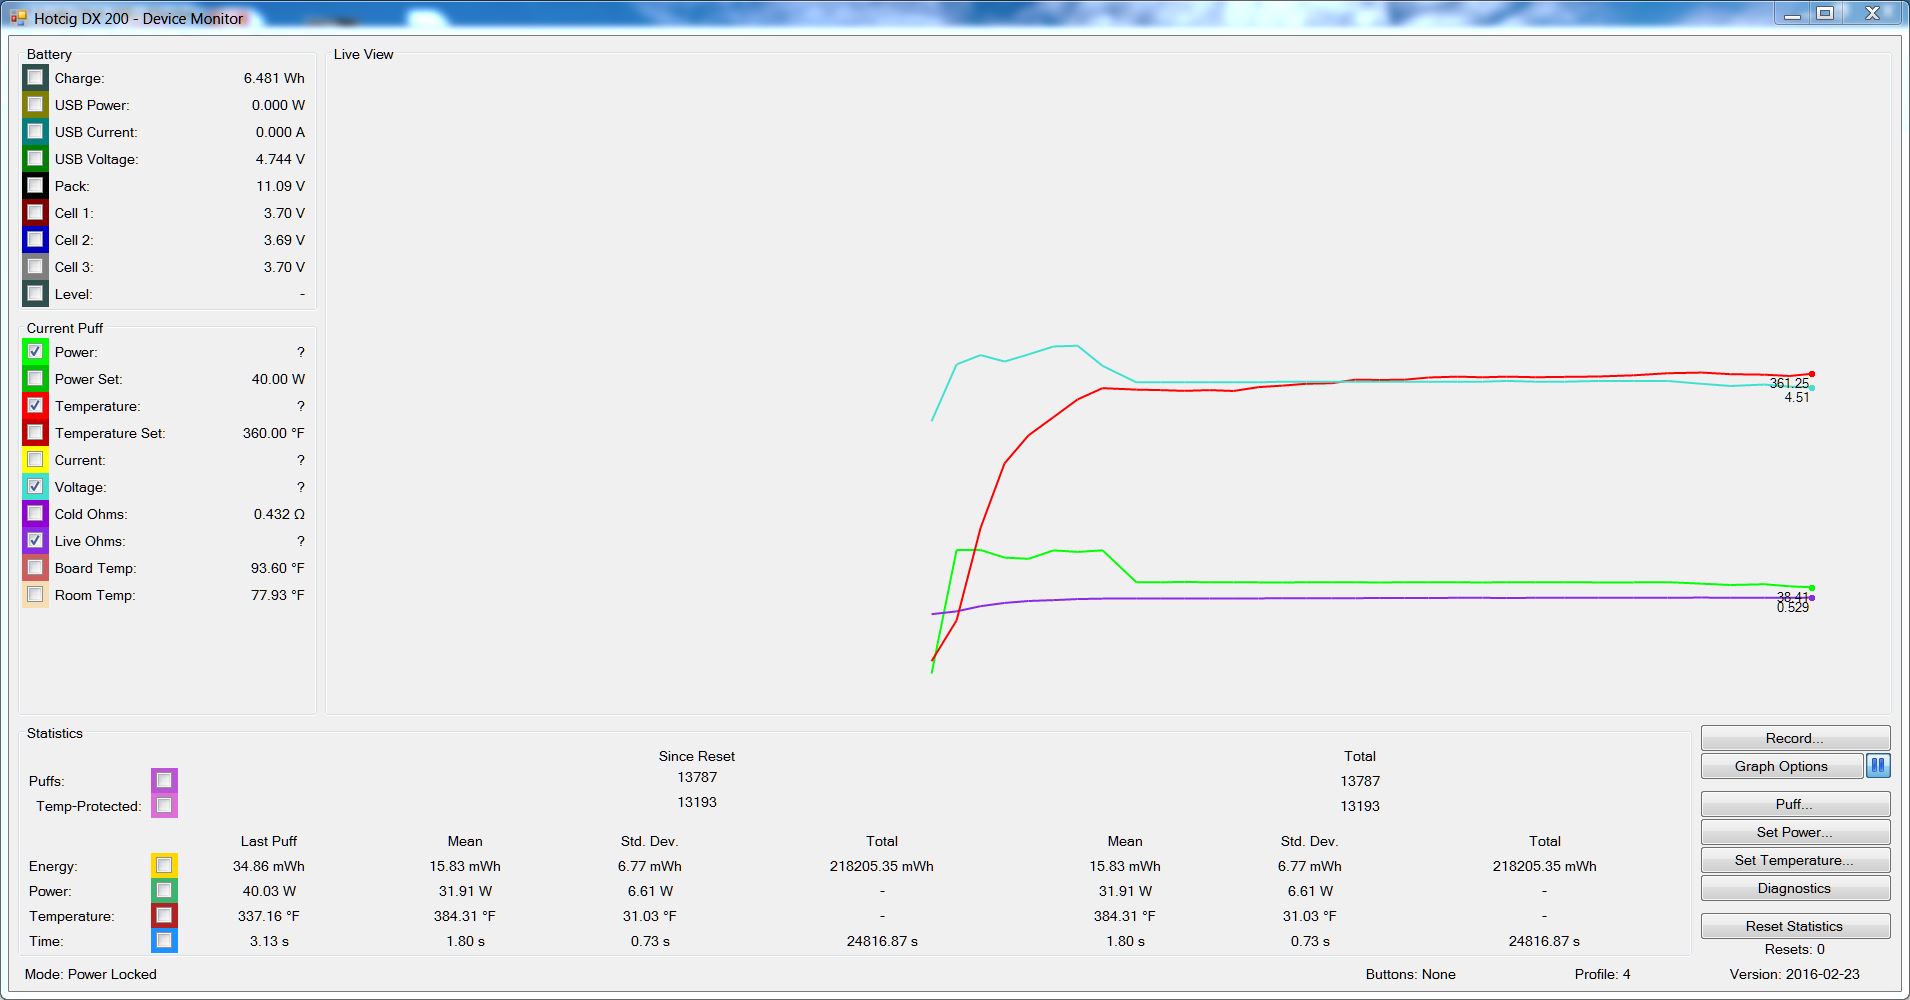Open the Graph Options menu
This screenshot has width=1910, height=1000.
(x=1781, y=766)
